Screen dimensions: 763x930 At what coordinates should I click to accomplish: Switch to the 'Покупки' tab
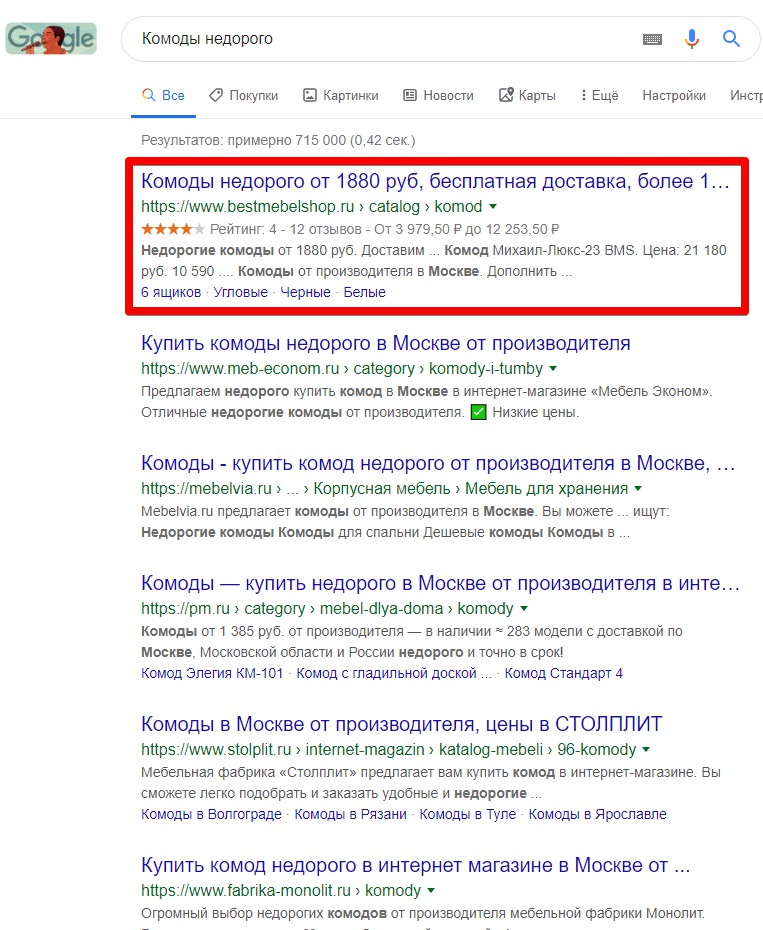[243, 95]
